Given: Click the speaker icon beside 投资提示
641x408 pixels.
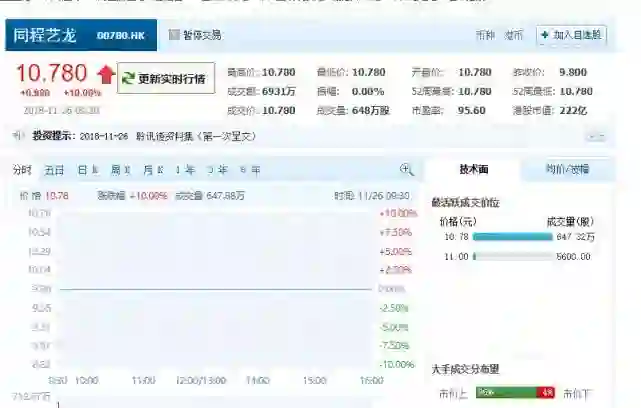Looking at the screenshot, I should [18, 136].
